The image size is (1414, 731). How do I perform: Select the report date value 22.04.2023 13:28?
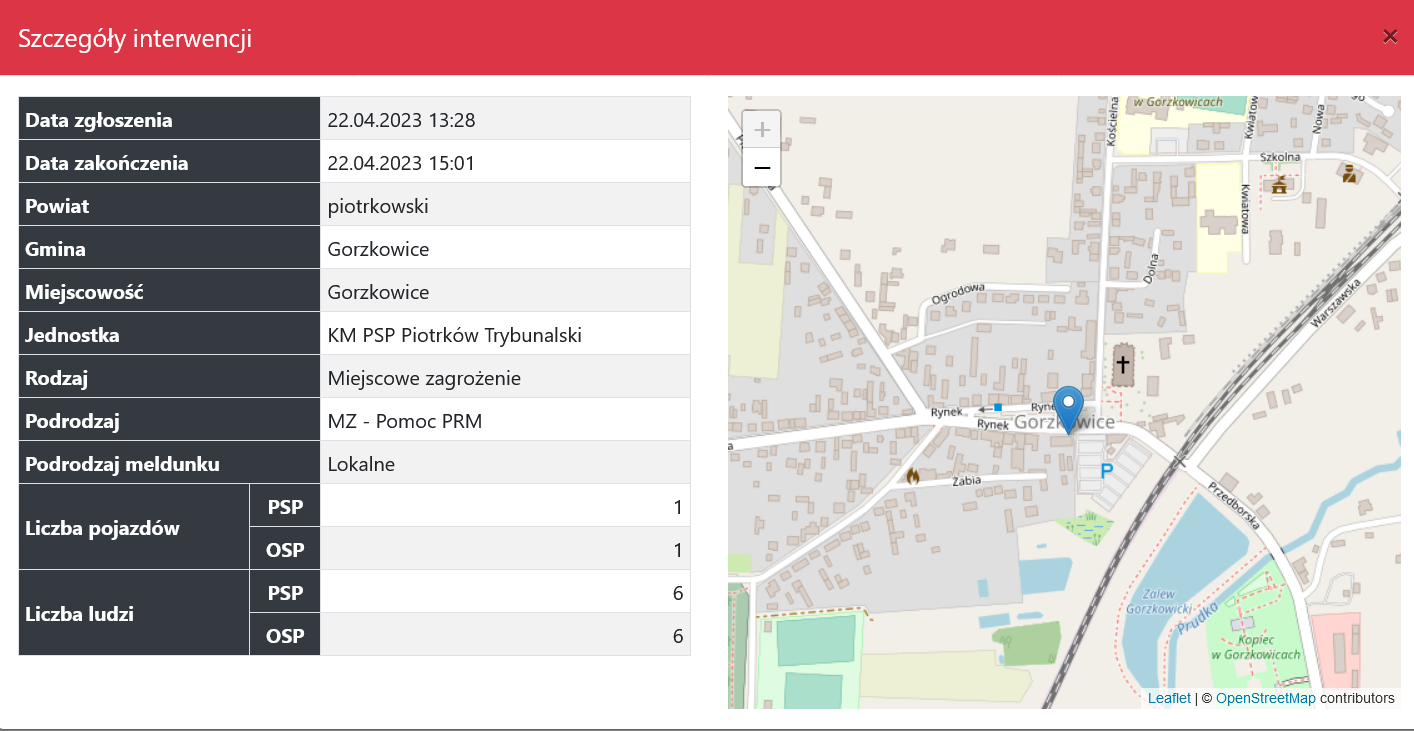pyautogui.click(x=401, y=121)
